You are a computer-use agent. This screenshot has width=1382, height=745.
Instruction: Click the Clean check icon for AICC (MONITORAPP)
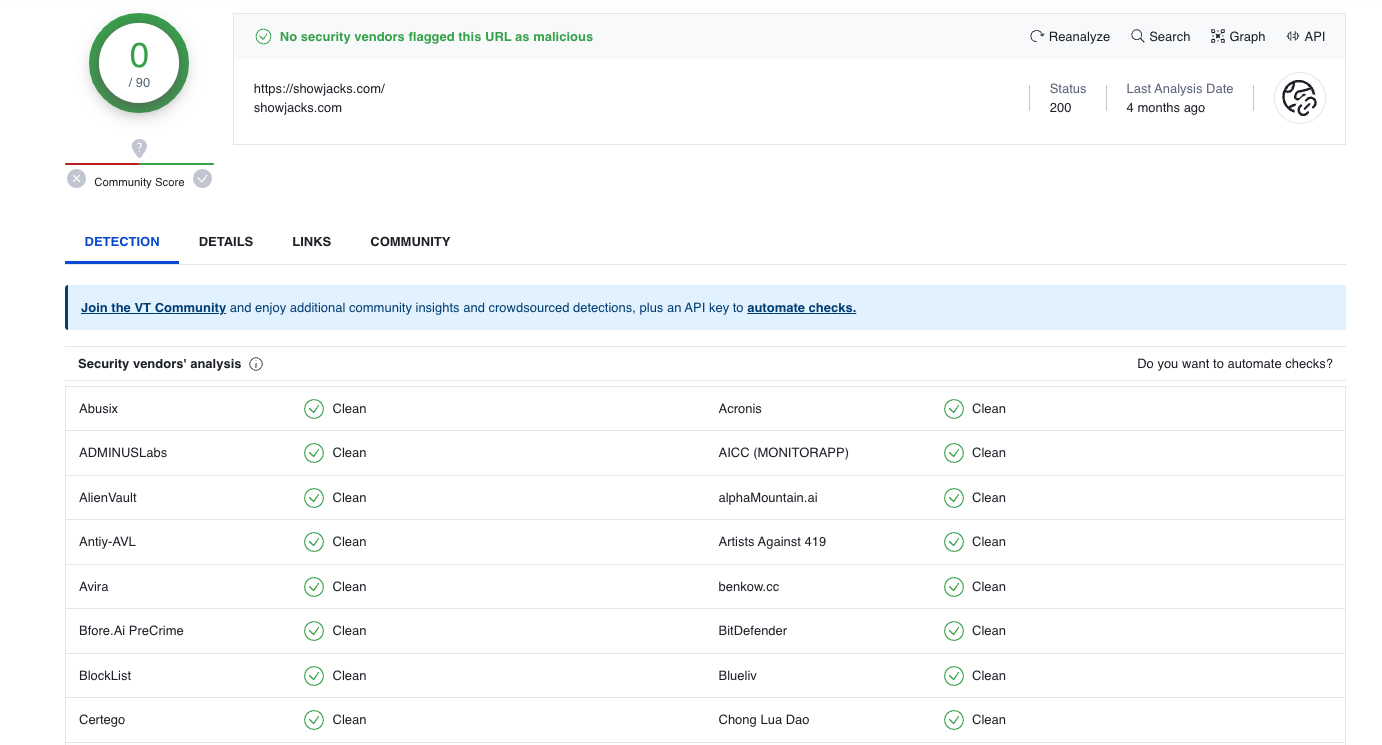click(954, 453)
